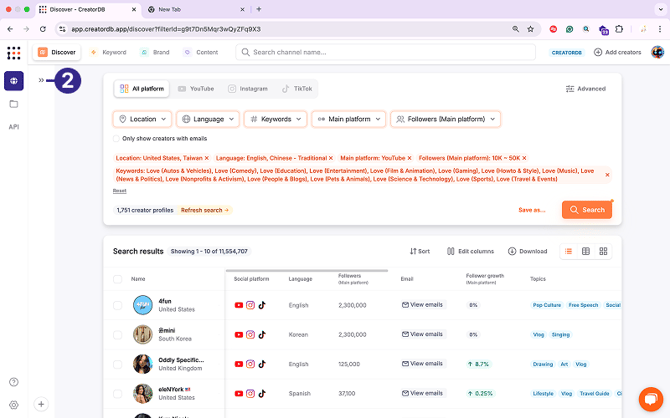Select the All platform tab
Screen dimensions: 670x418
pos(142,89)
